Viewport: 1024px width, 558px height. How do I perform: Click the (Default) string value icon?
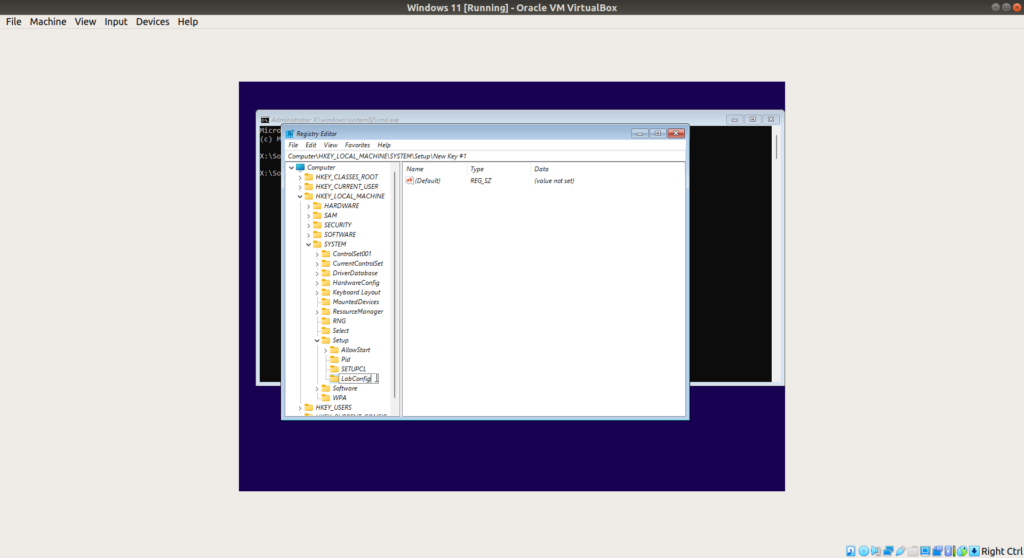[x=409, y=180]
